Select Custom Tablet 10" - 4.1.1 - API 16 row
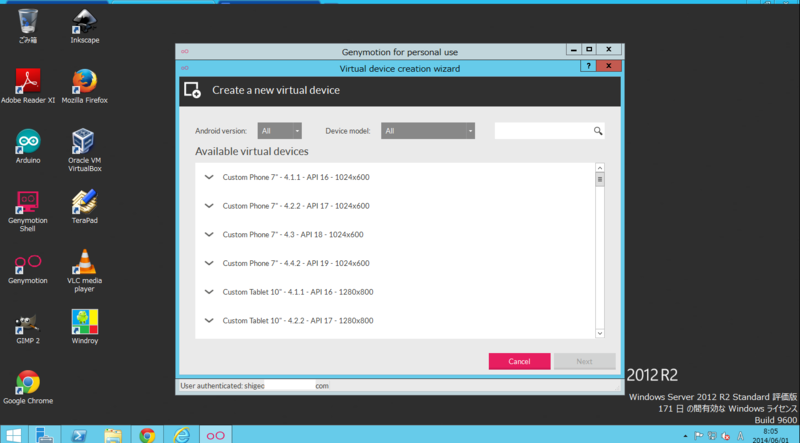Screen dimensions: 800x443 [x=395, y=291]
